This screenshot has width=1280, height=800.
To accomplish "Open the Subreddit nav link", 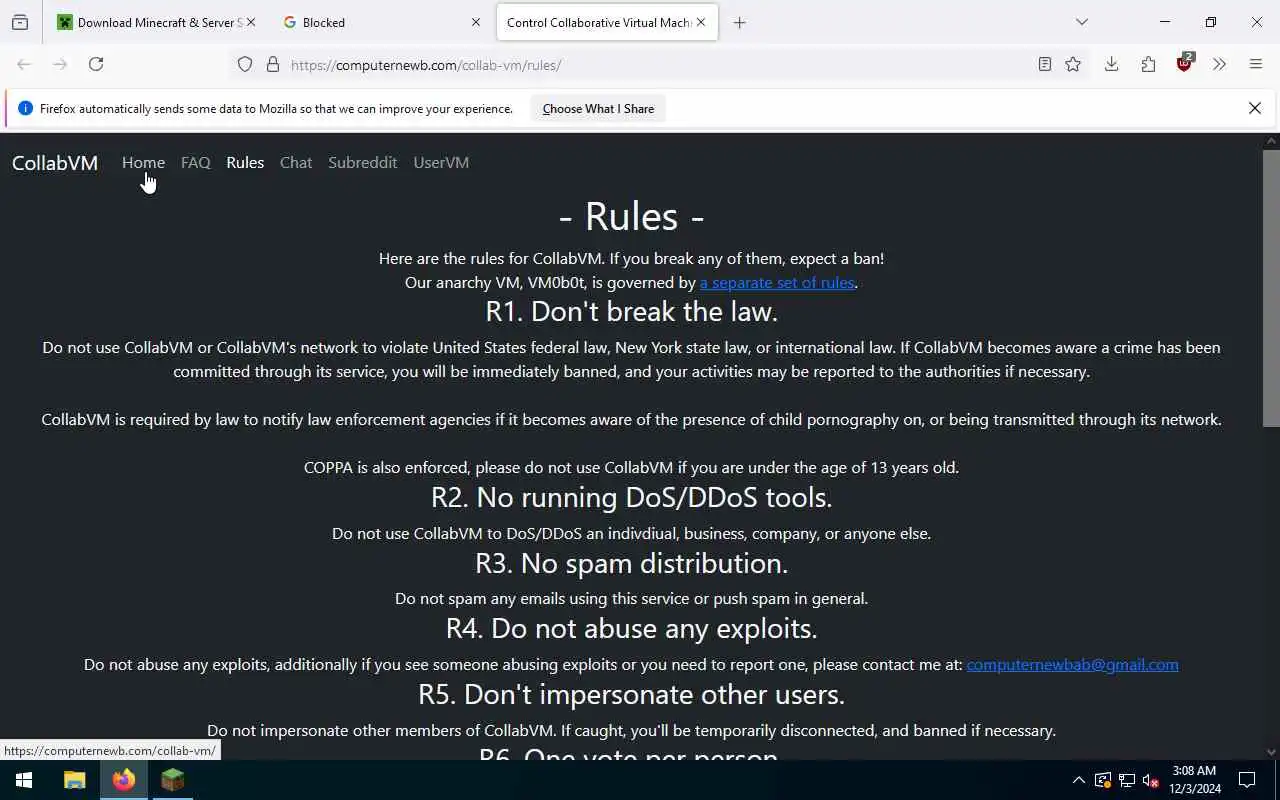I will (362, 162).
